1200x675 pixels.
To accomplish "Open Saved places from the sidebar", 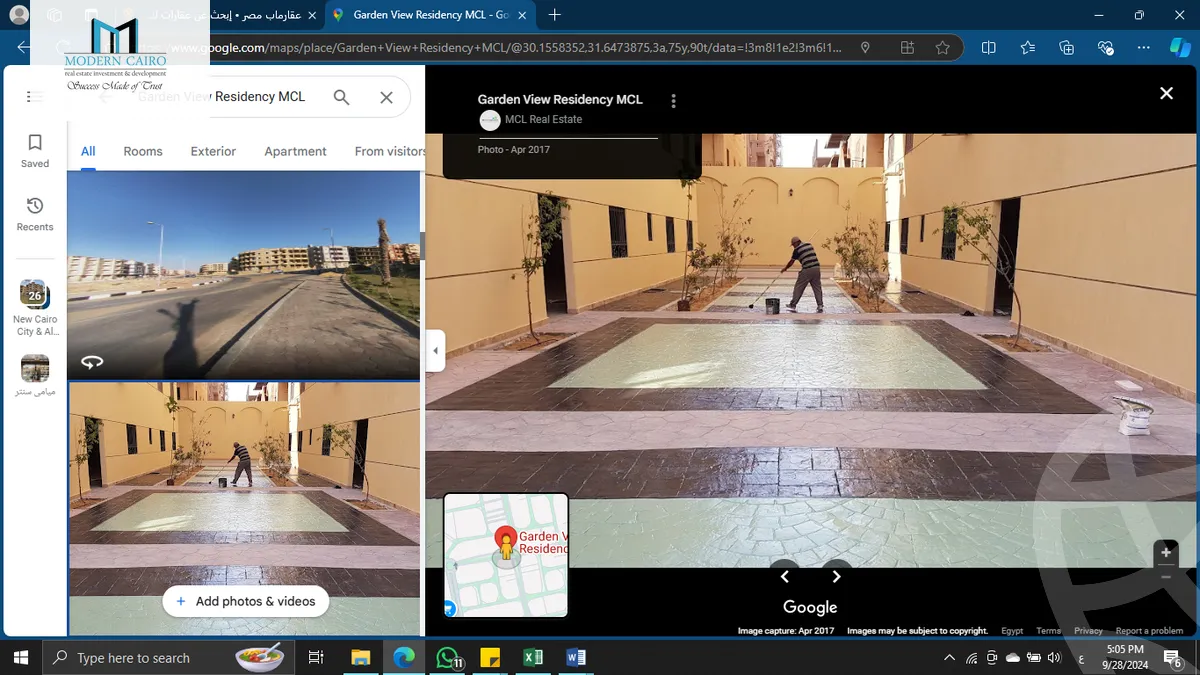I will [35, 151].
